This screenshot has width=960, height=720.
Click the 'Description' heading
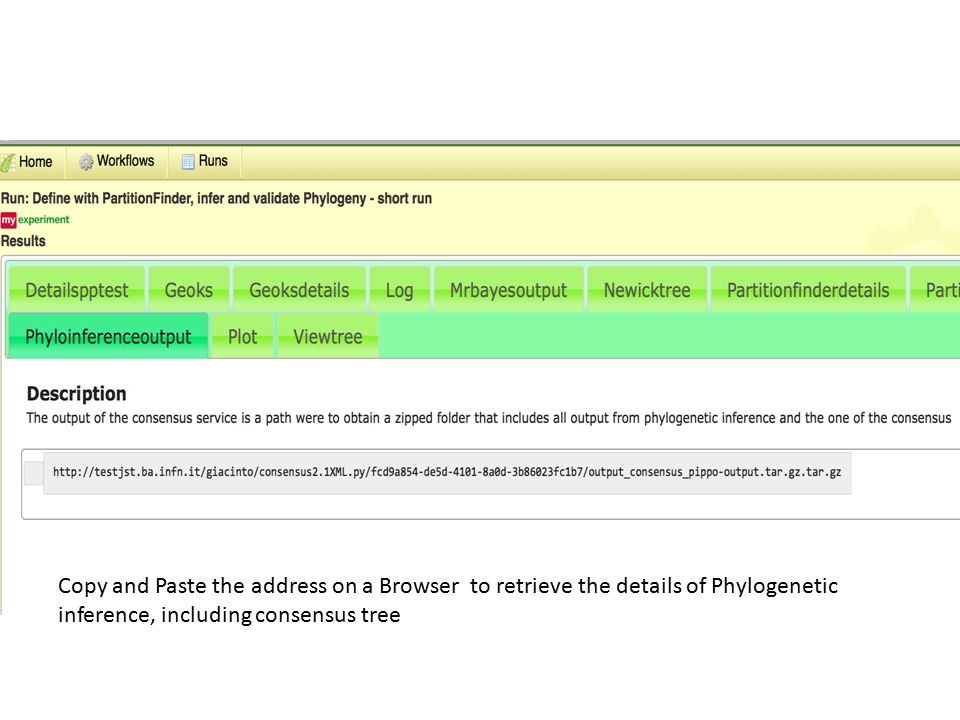[x=77, y=394]
